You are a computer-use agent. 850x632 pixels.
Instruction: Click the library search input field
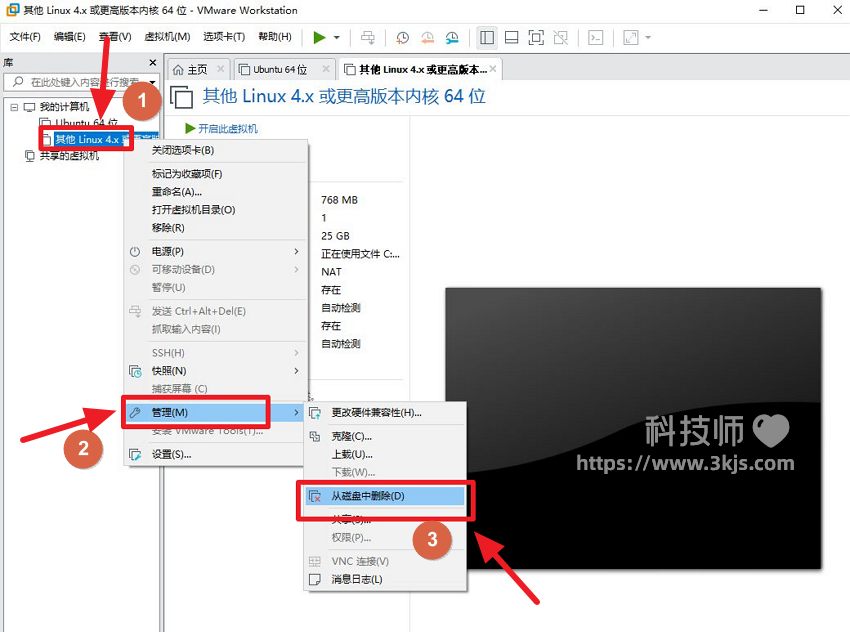[x=70, y=83]
